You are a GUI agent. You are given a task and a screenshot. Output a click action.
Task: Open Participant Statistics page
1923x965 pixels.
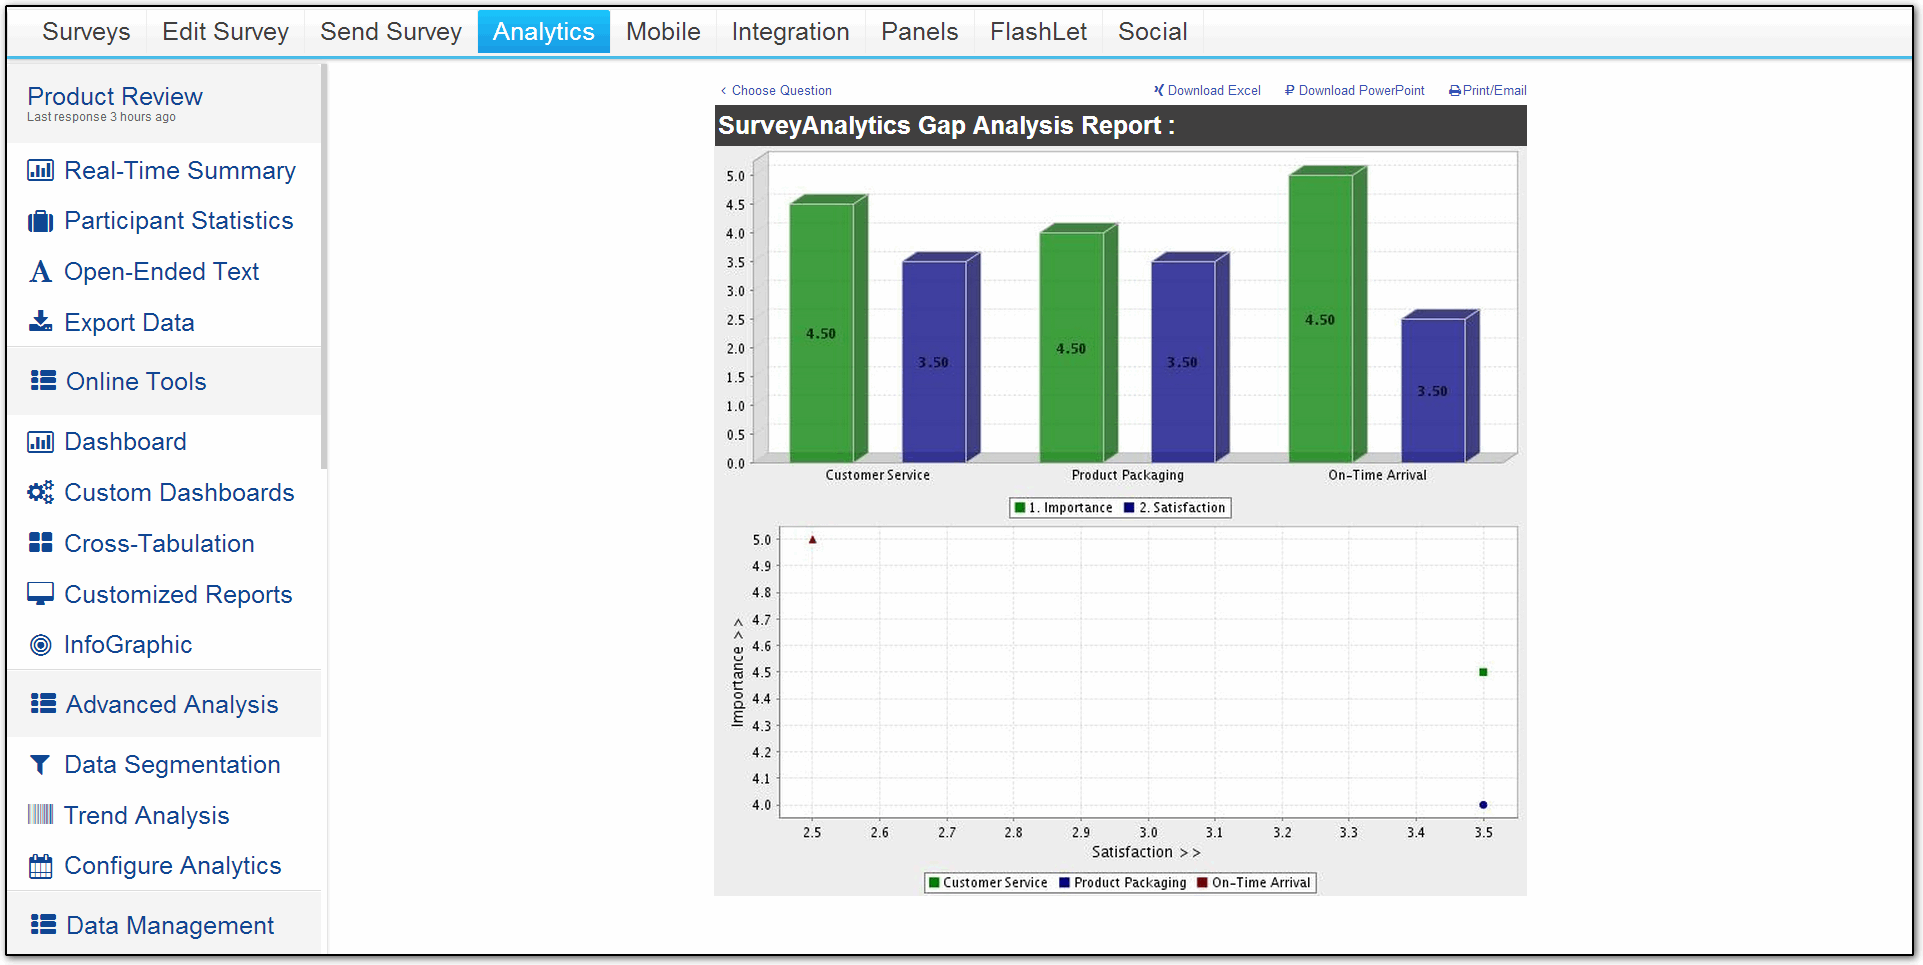179,221
